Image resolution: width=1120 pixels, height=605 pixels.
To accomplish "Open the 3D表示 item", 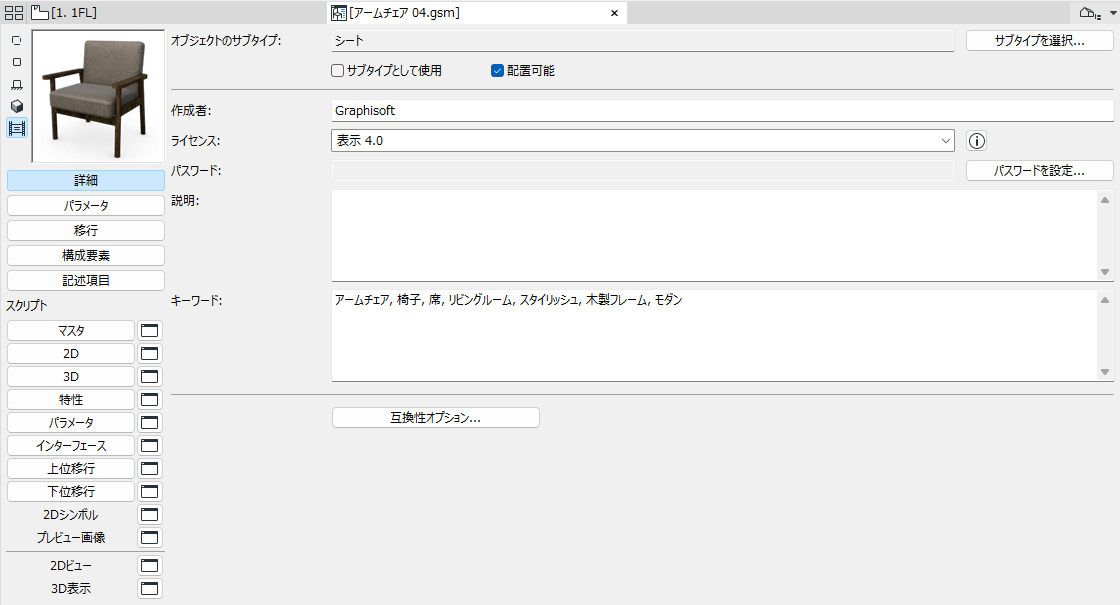I will coord(71,589).
